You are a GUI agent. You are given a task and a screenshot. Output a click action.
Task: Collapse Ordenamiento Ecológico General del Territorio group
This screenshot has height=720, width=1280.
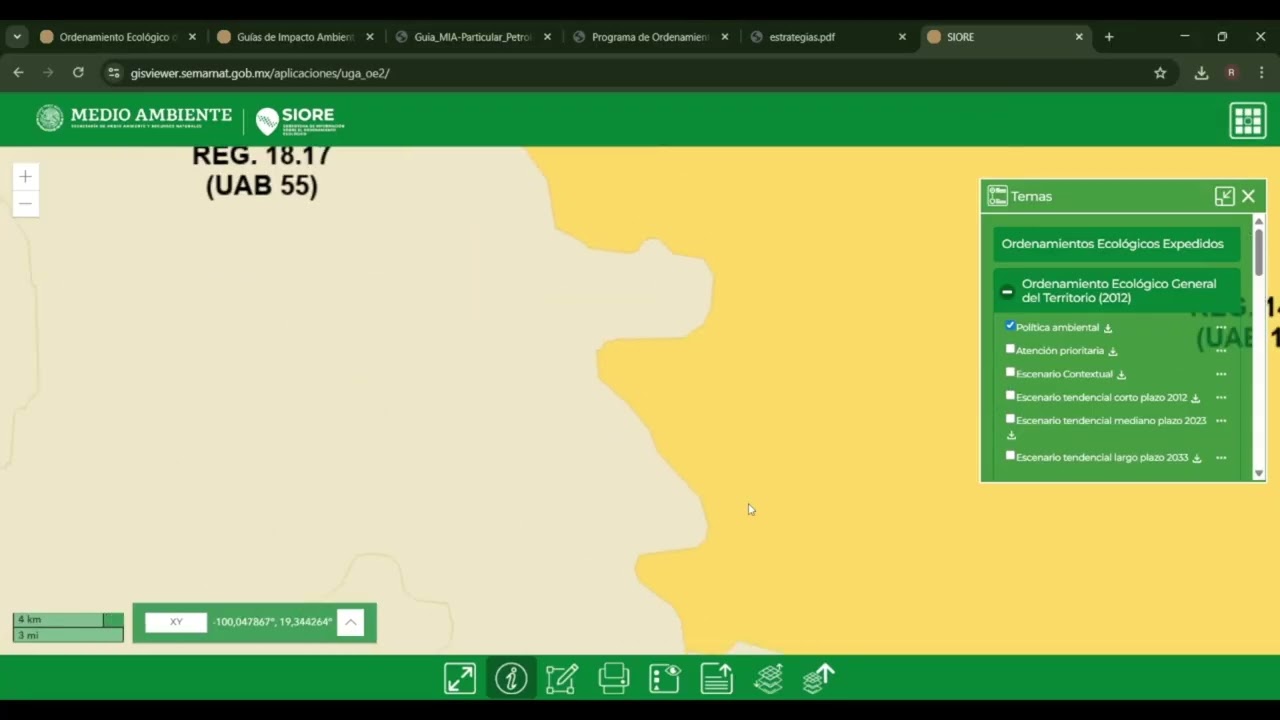click(x=1007, y=292)
